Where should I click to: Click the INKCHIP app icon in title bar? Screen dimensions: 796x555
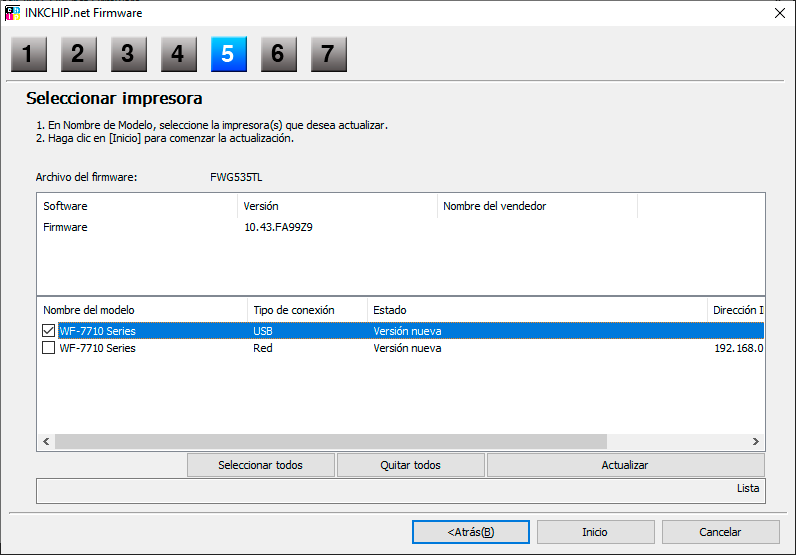tap(12, 13)
